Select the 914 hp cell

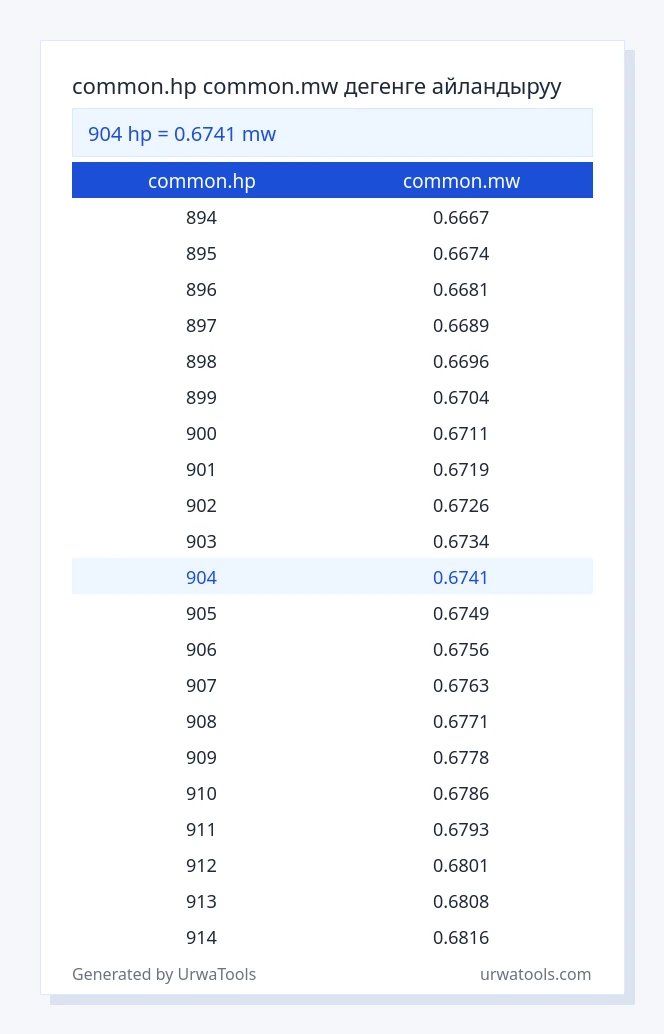click(201, 937)
